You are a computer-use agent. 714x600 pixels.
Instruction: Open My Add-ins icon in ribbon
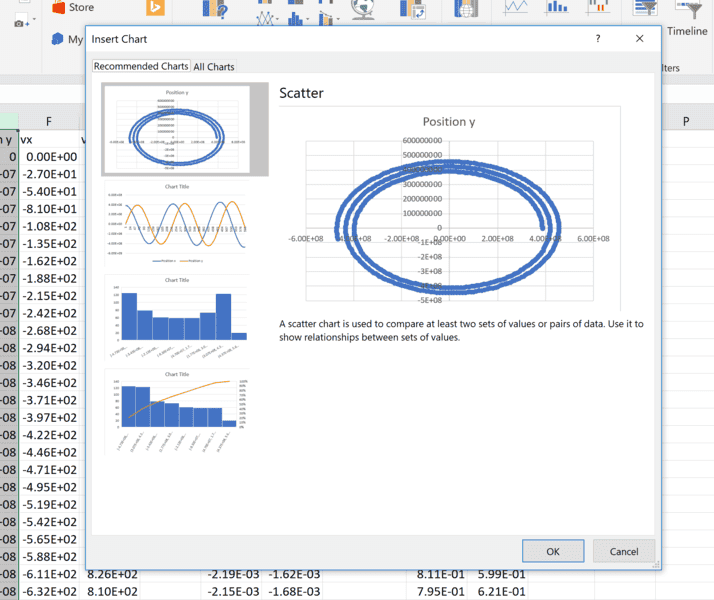[57, 39]
